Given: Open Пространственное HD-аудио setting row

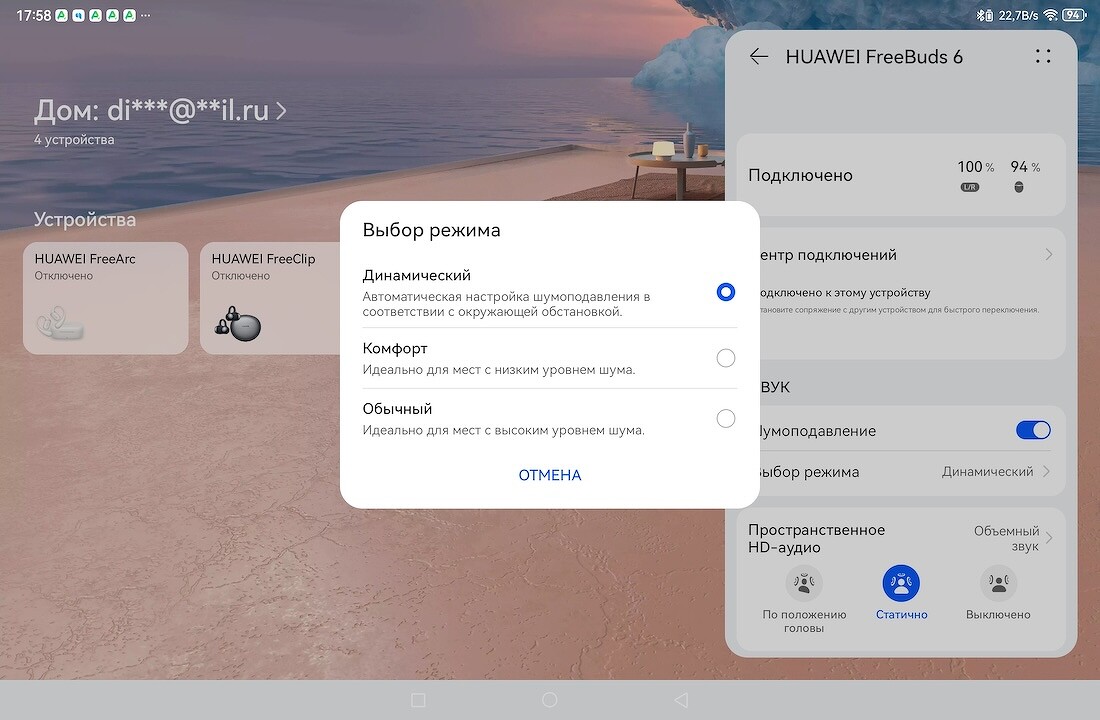Looking at the screenshot, I should click(x=900, y=539).
